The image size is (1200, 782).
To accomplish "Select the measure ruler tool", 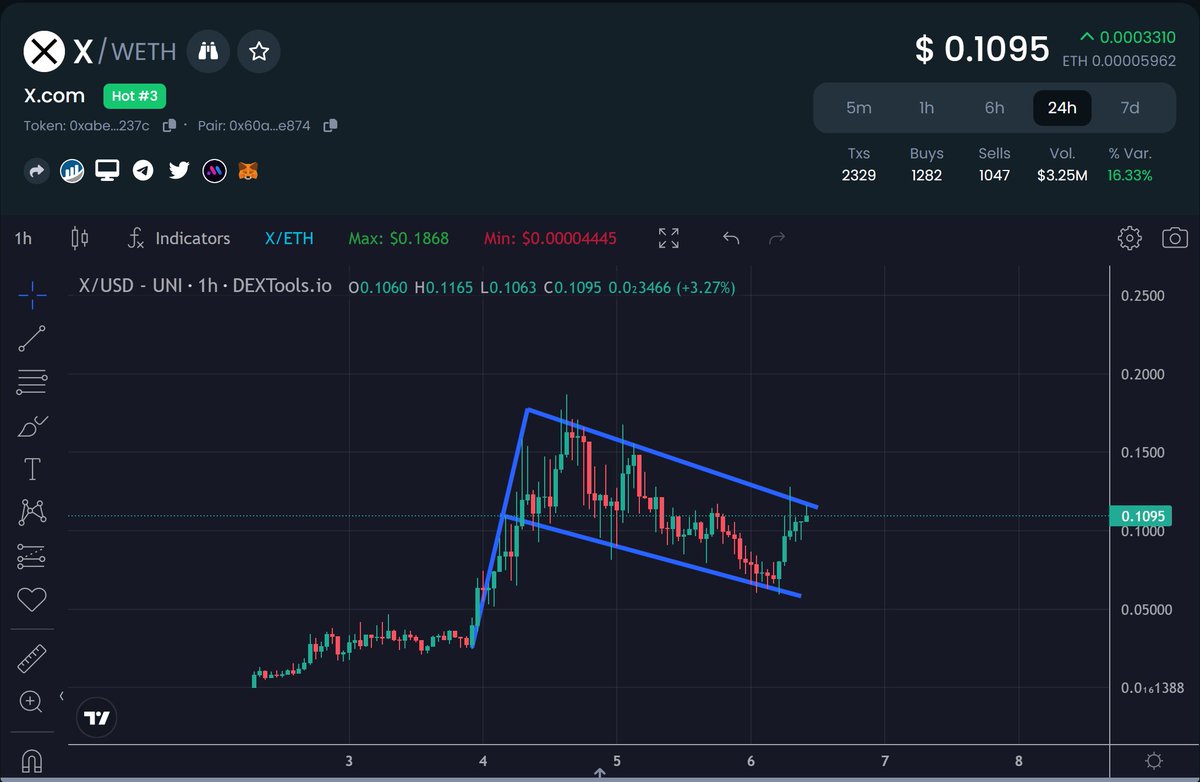I will coord(31,657).
